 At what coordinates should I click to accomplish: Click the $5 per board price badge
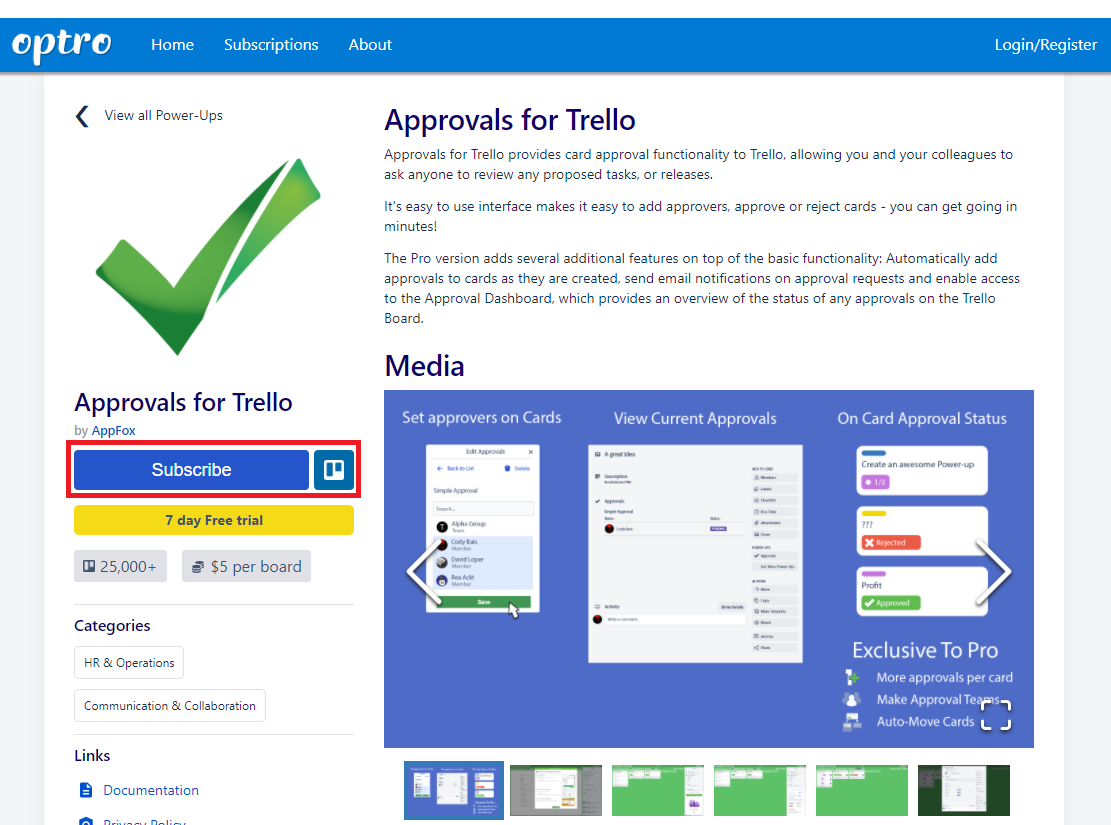(247, 566)
